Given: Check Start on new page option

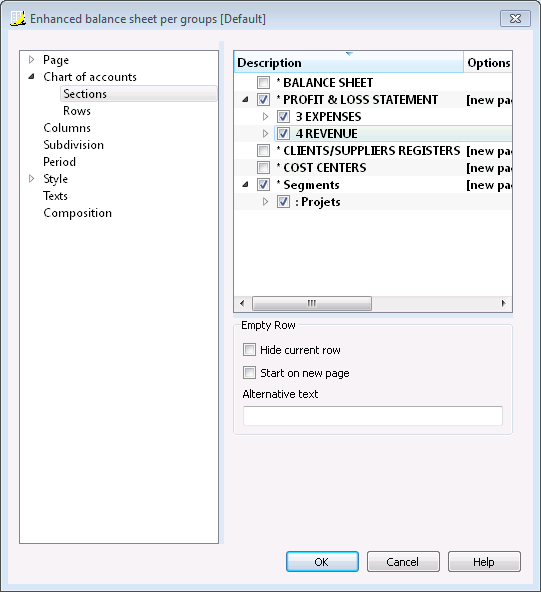Looking at the screenshot, I should pos(249,373).
